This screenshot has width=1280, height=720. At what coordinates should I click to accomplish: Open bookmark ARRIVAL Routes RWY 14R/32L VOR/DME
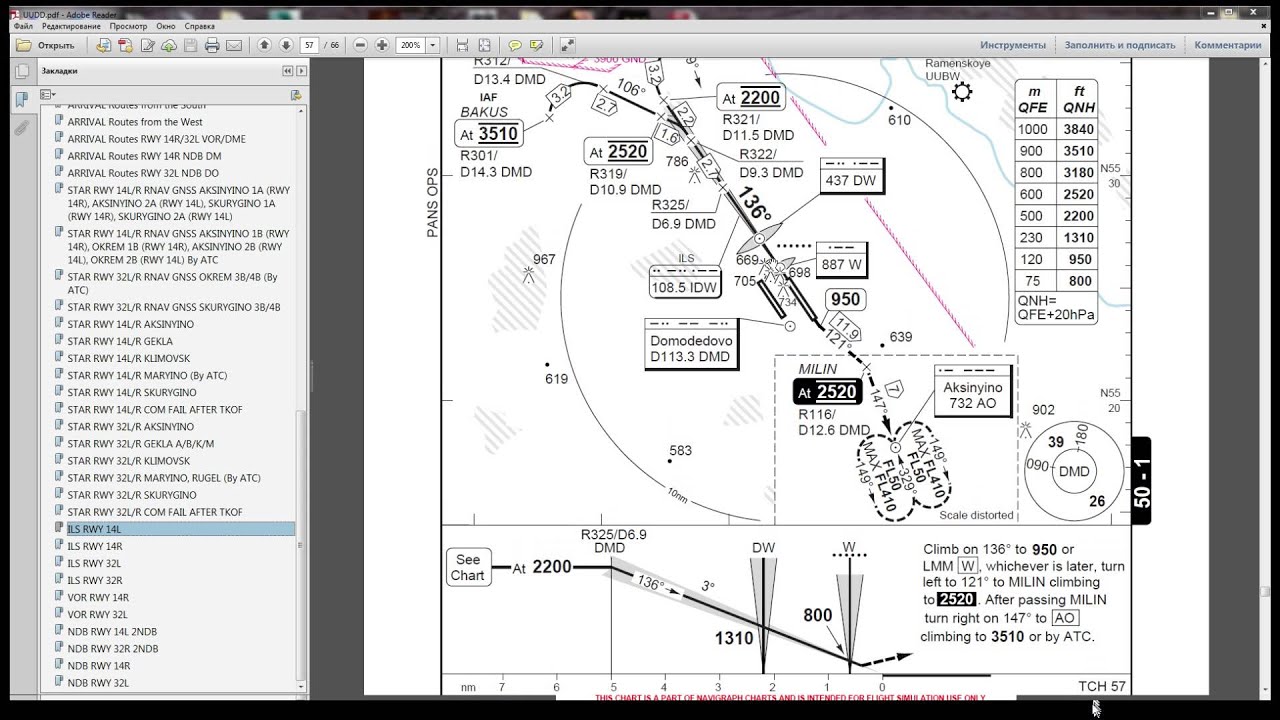pos(157,139)
